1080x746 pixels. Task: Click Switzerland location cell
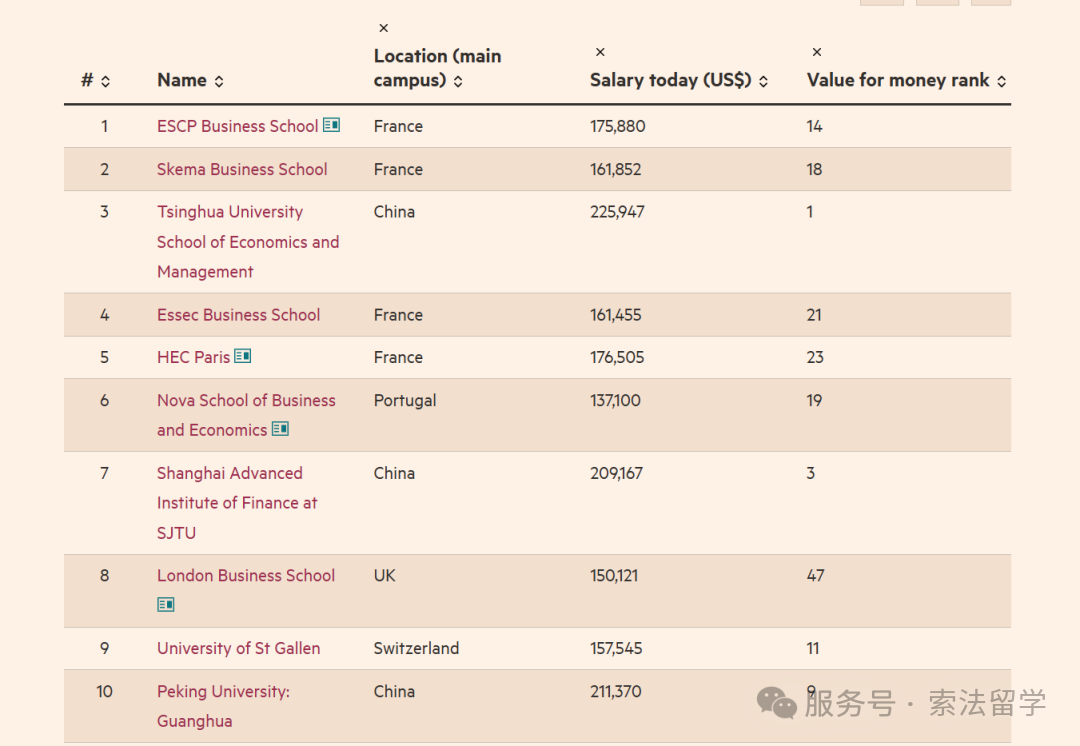416,648
